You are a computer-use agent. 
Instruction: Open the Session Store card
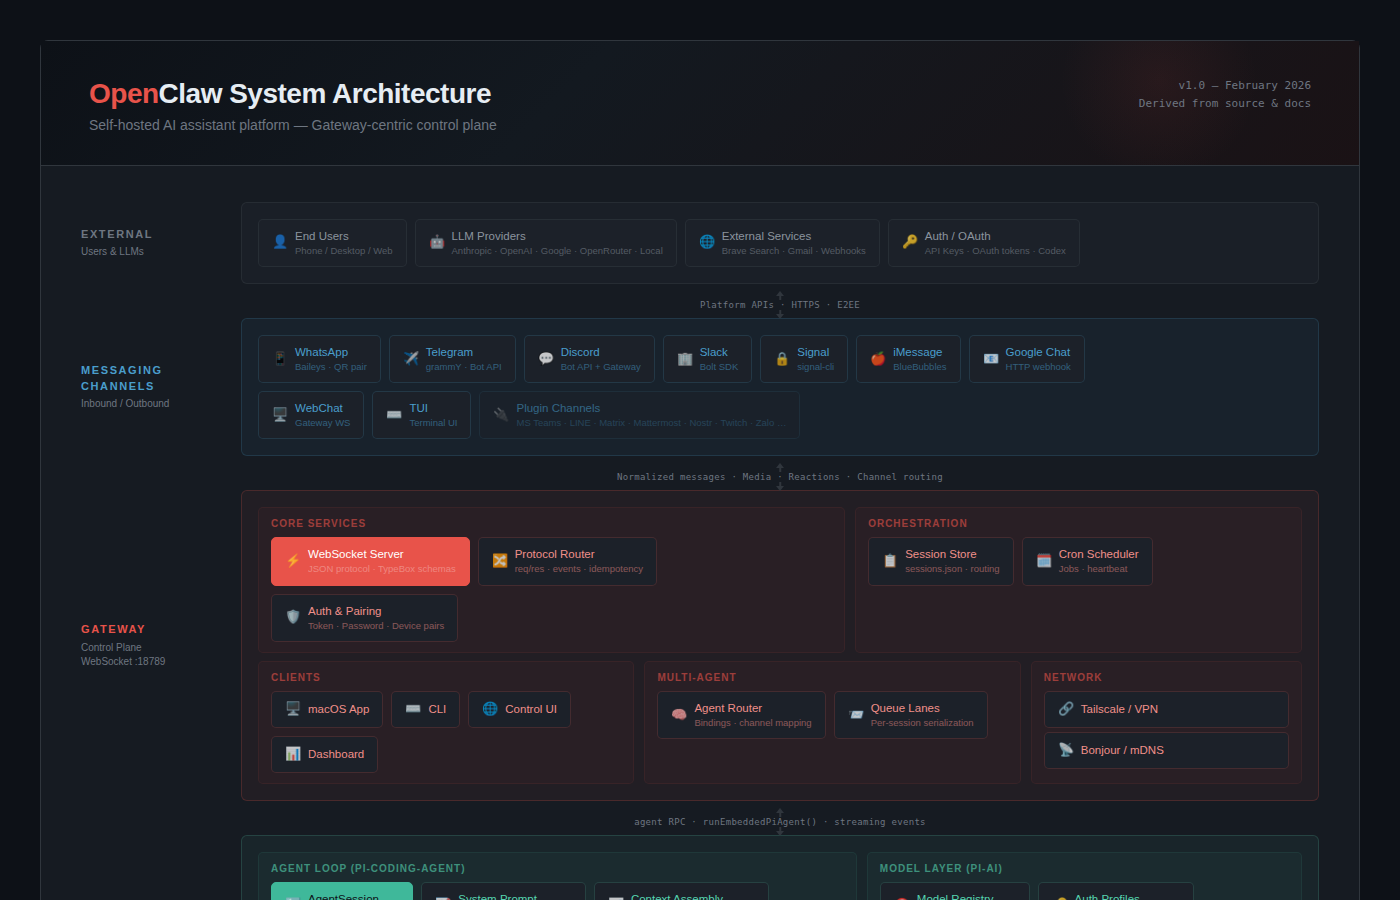click(940, 561)
